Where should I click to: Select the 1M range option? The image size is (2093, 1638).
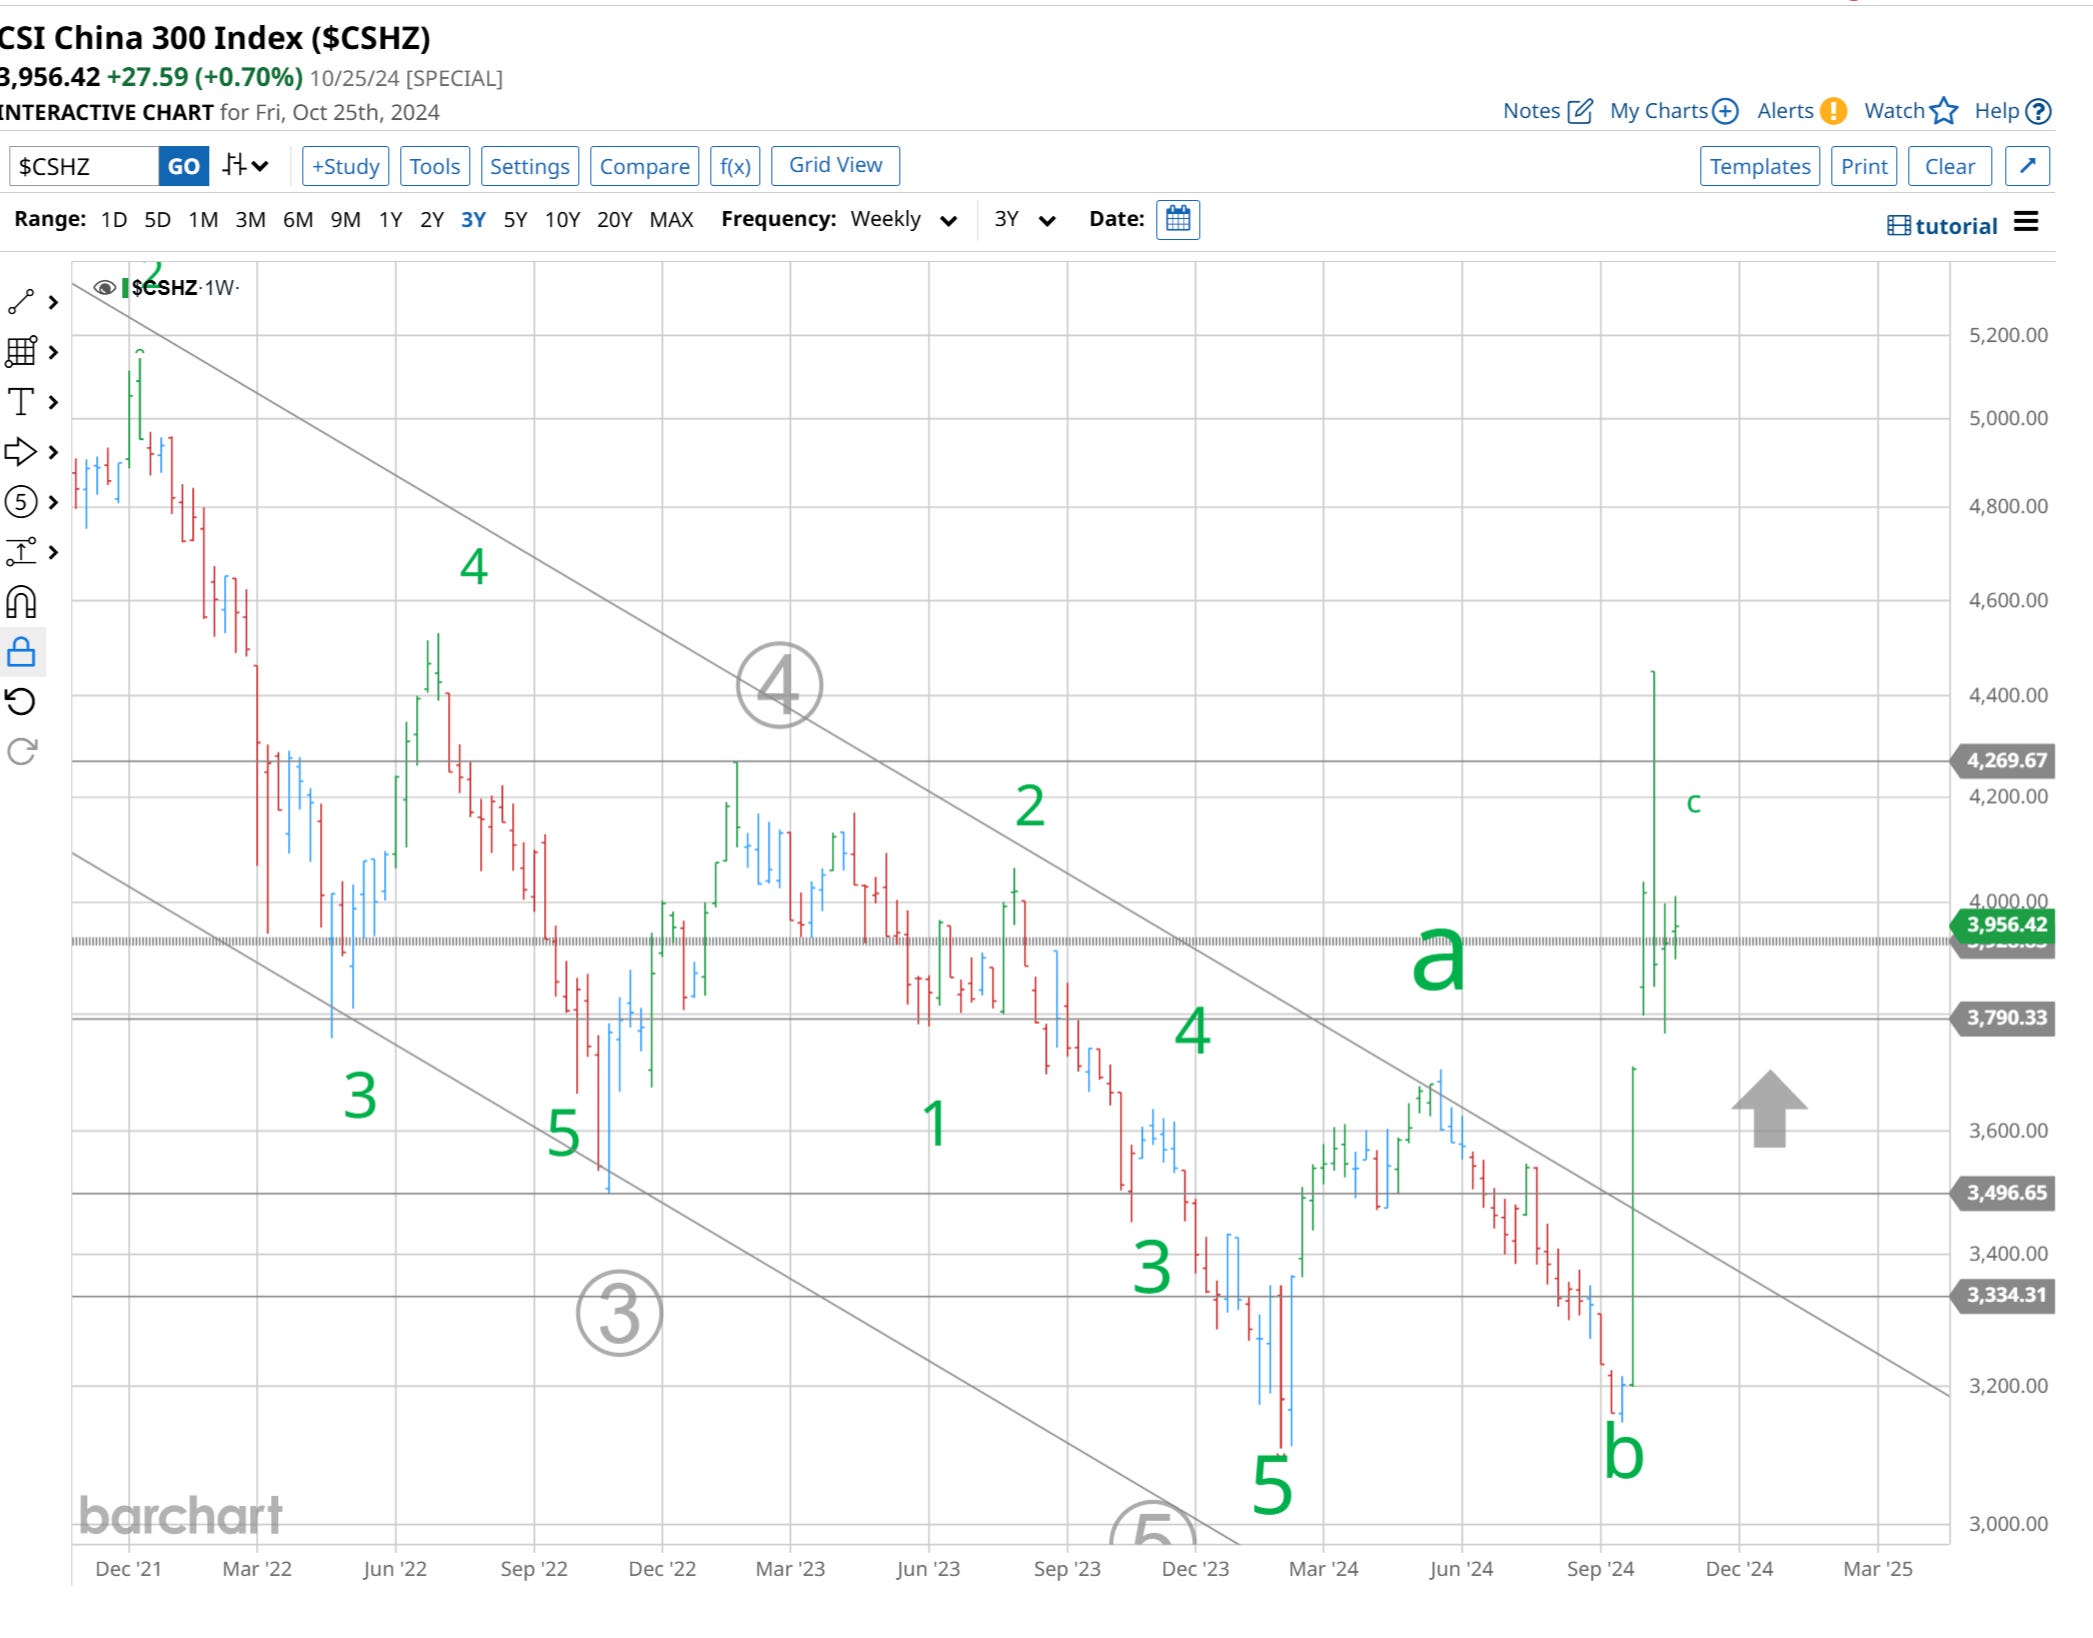[x=203, y=220]
